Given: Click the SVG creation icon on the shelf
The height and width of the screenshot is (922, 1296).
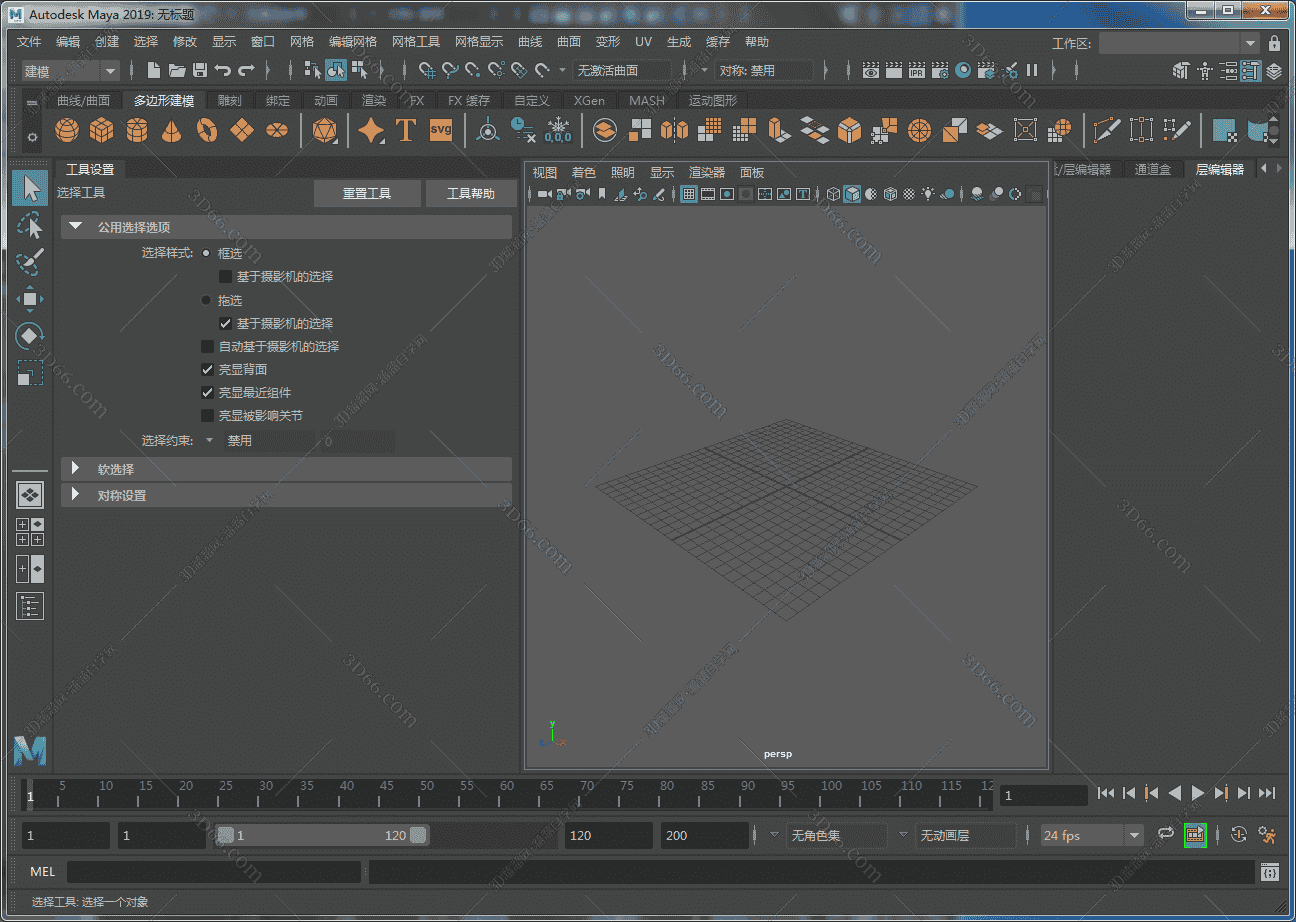Looking at the screenshot, I should tap(440, 130).
